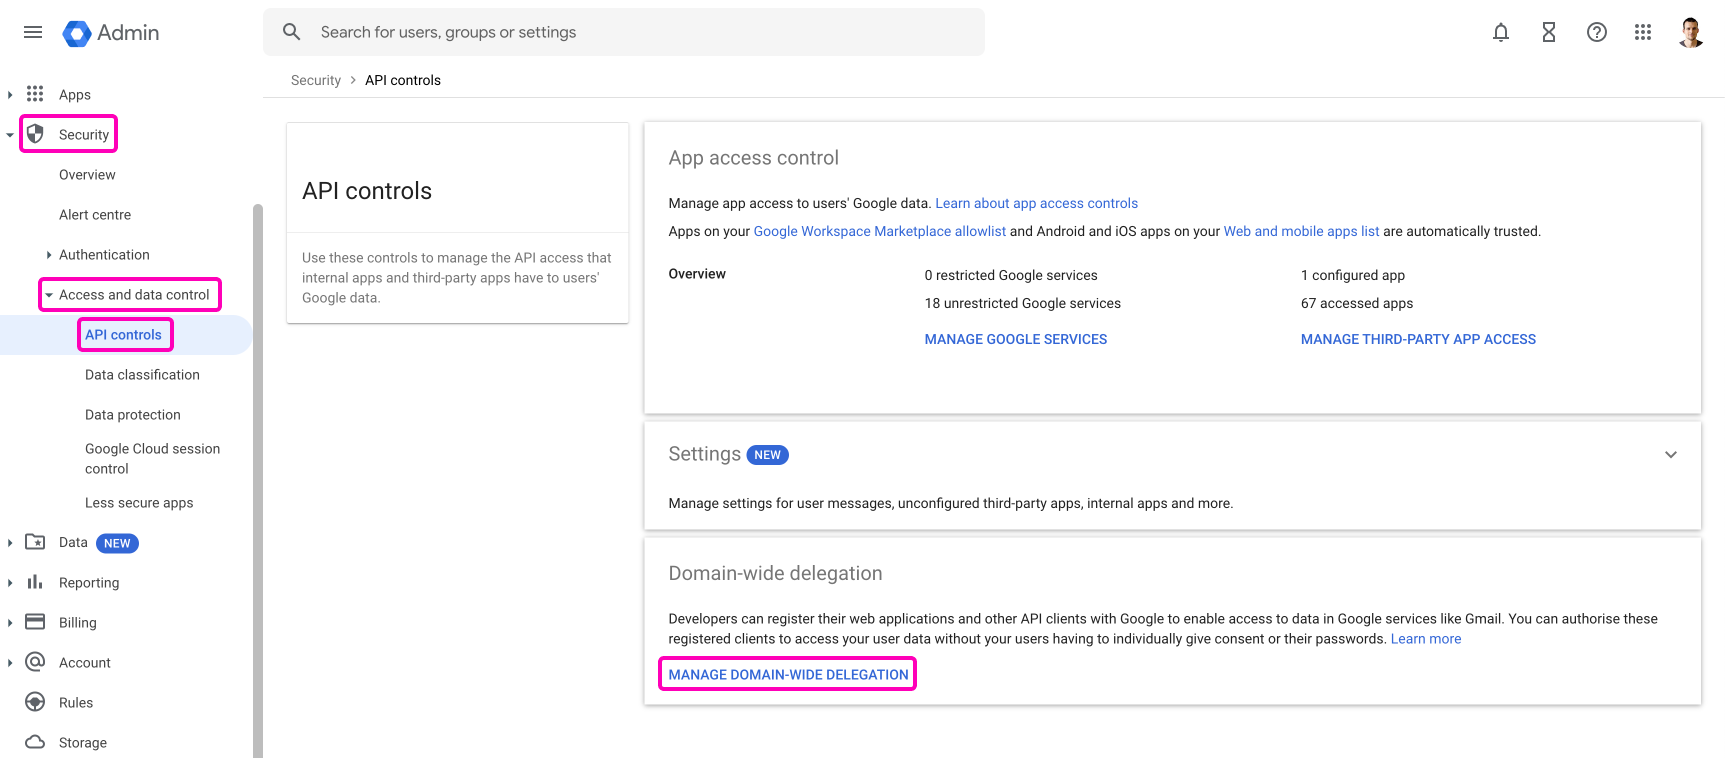
Task: Click the Security breadcrumb link
Action: [315, 80]
